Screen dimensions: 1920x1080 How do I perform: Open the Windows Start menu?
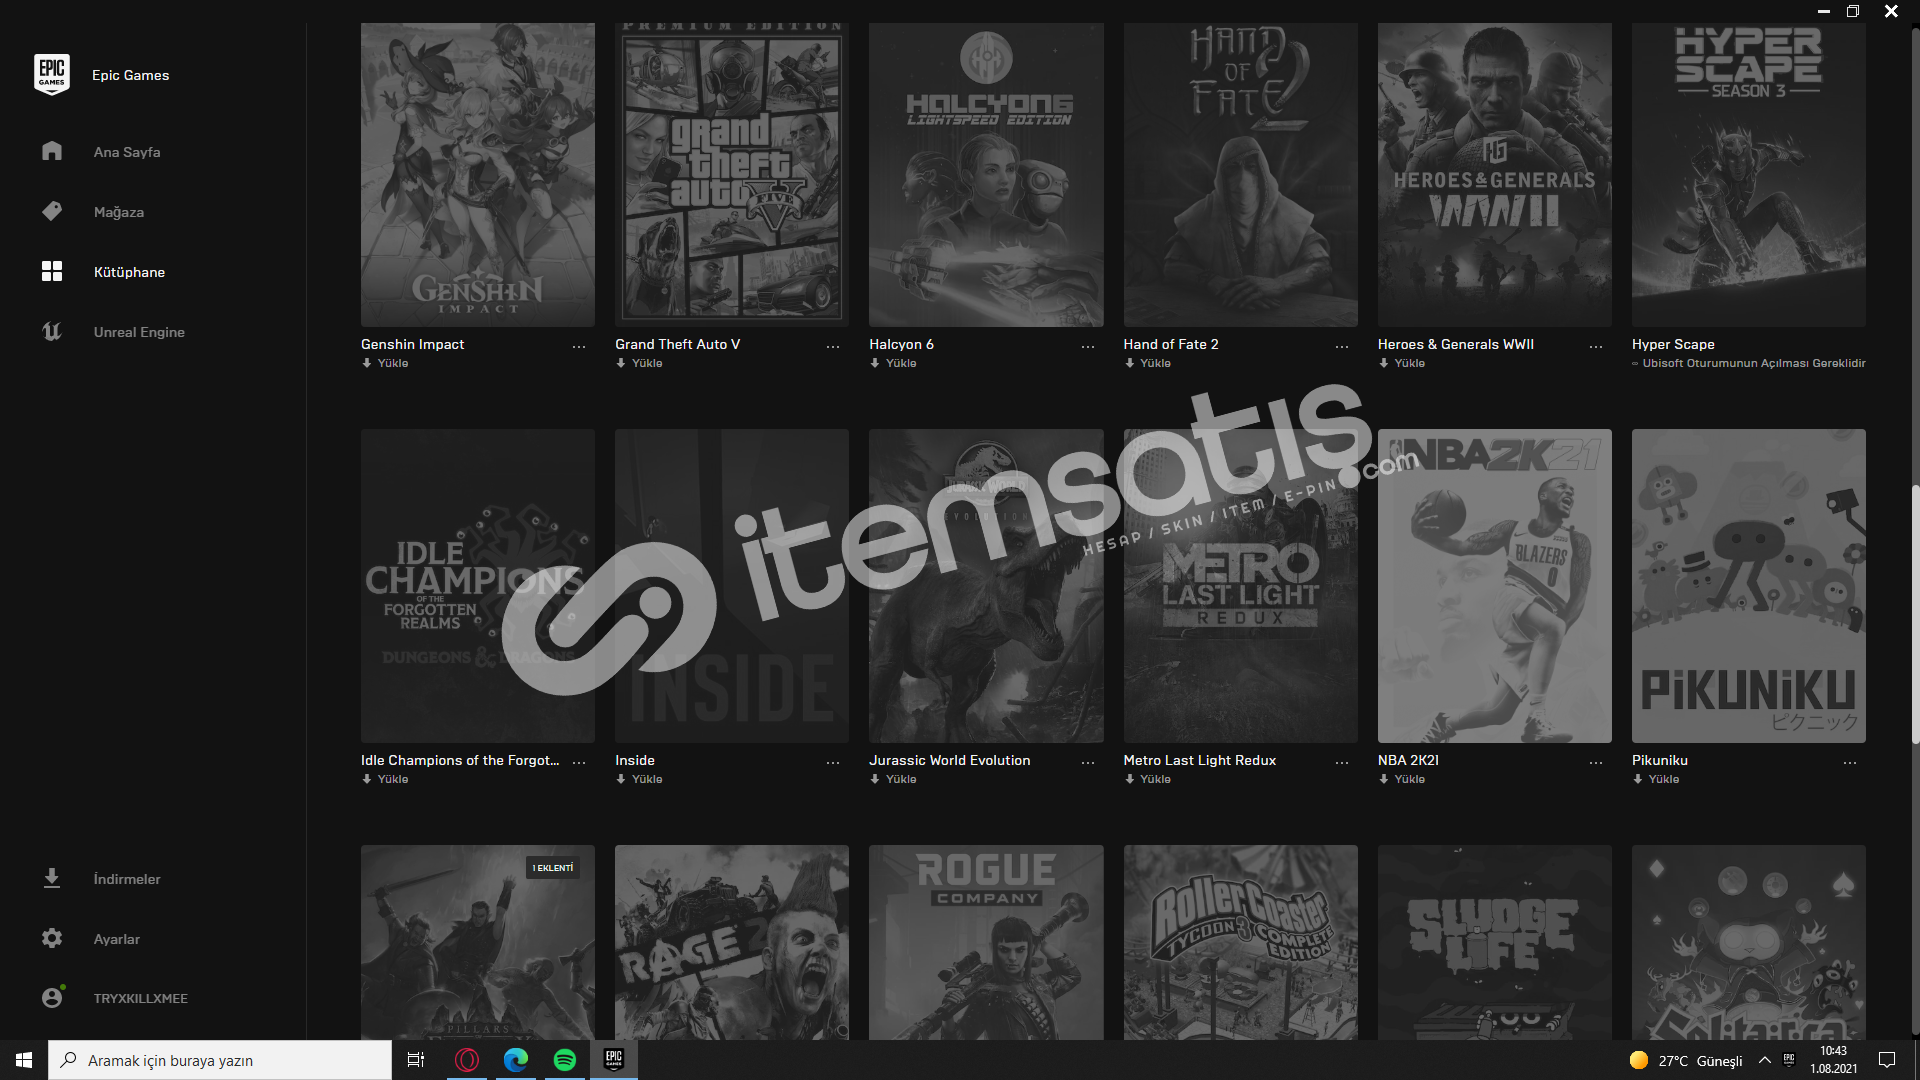pos(24,1060)
